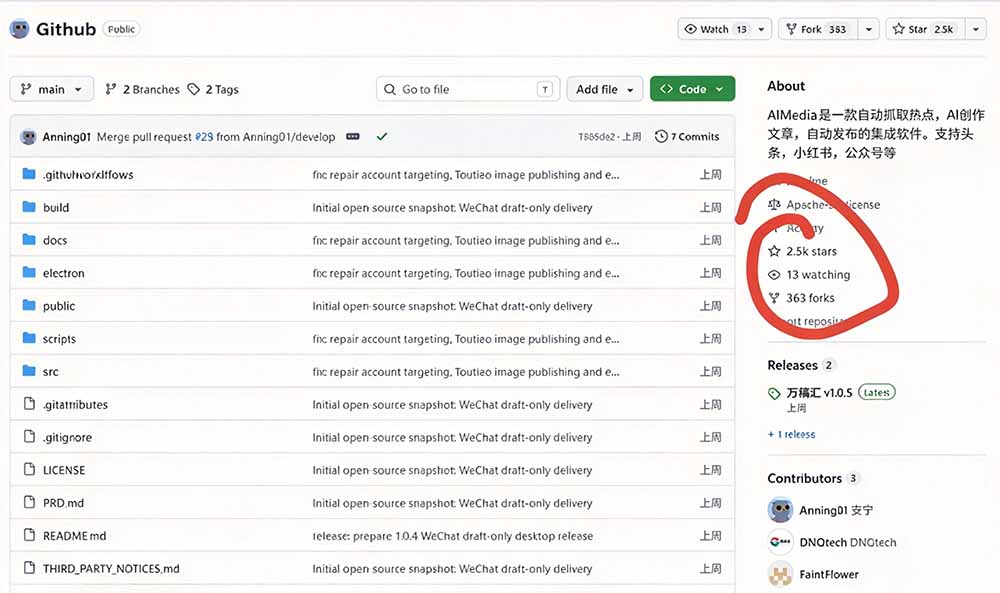Click the Go to file search field
Screen dimensions: 1000x593
point(468,89)
